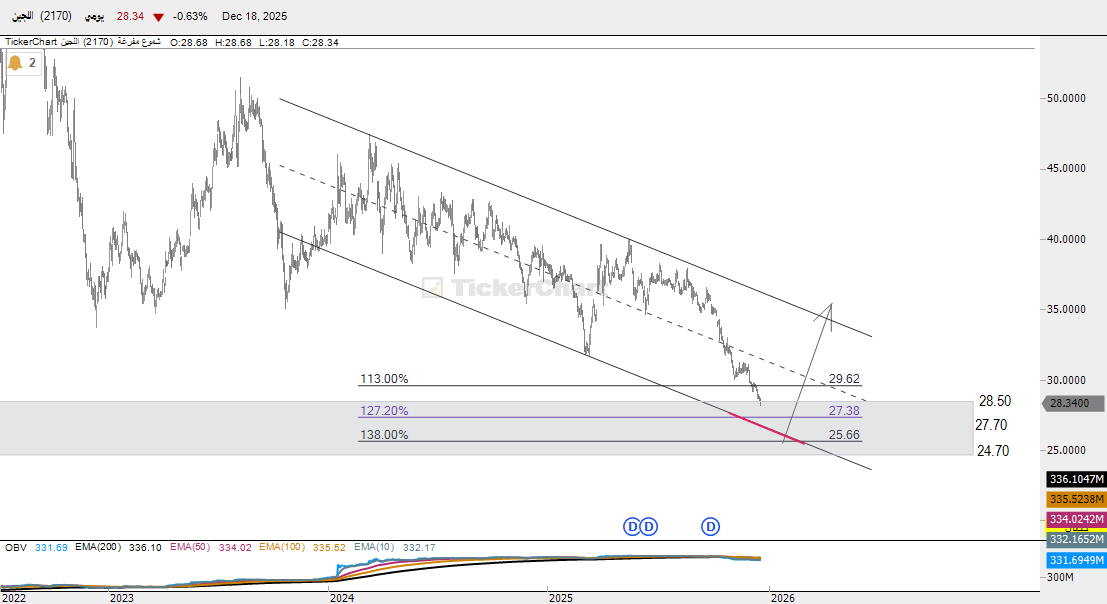
Task: Select the pink trendline segment
Action: (767, 427)
